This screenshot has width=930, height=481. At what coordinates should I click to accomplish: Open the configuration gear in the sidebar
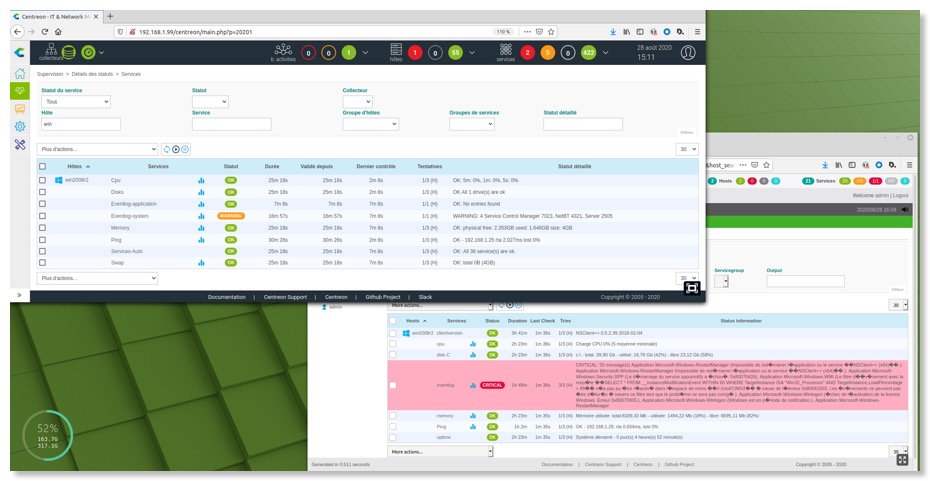19,126
